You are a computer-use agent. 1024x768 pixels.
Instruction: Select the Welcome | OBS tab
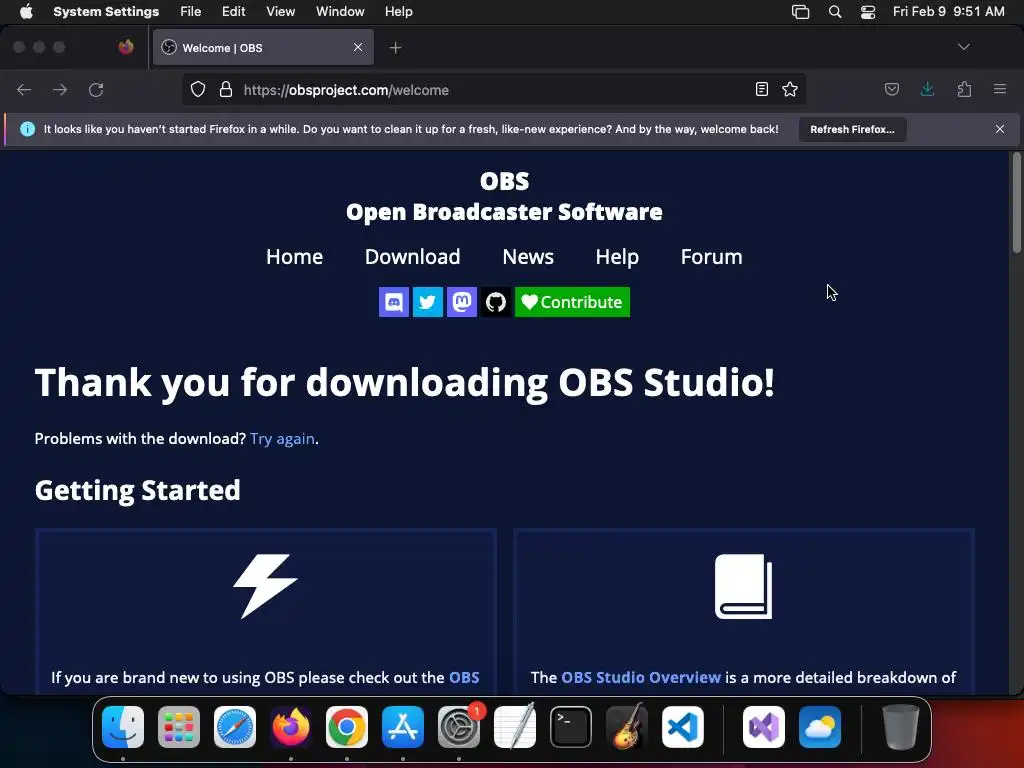(263, 48)
